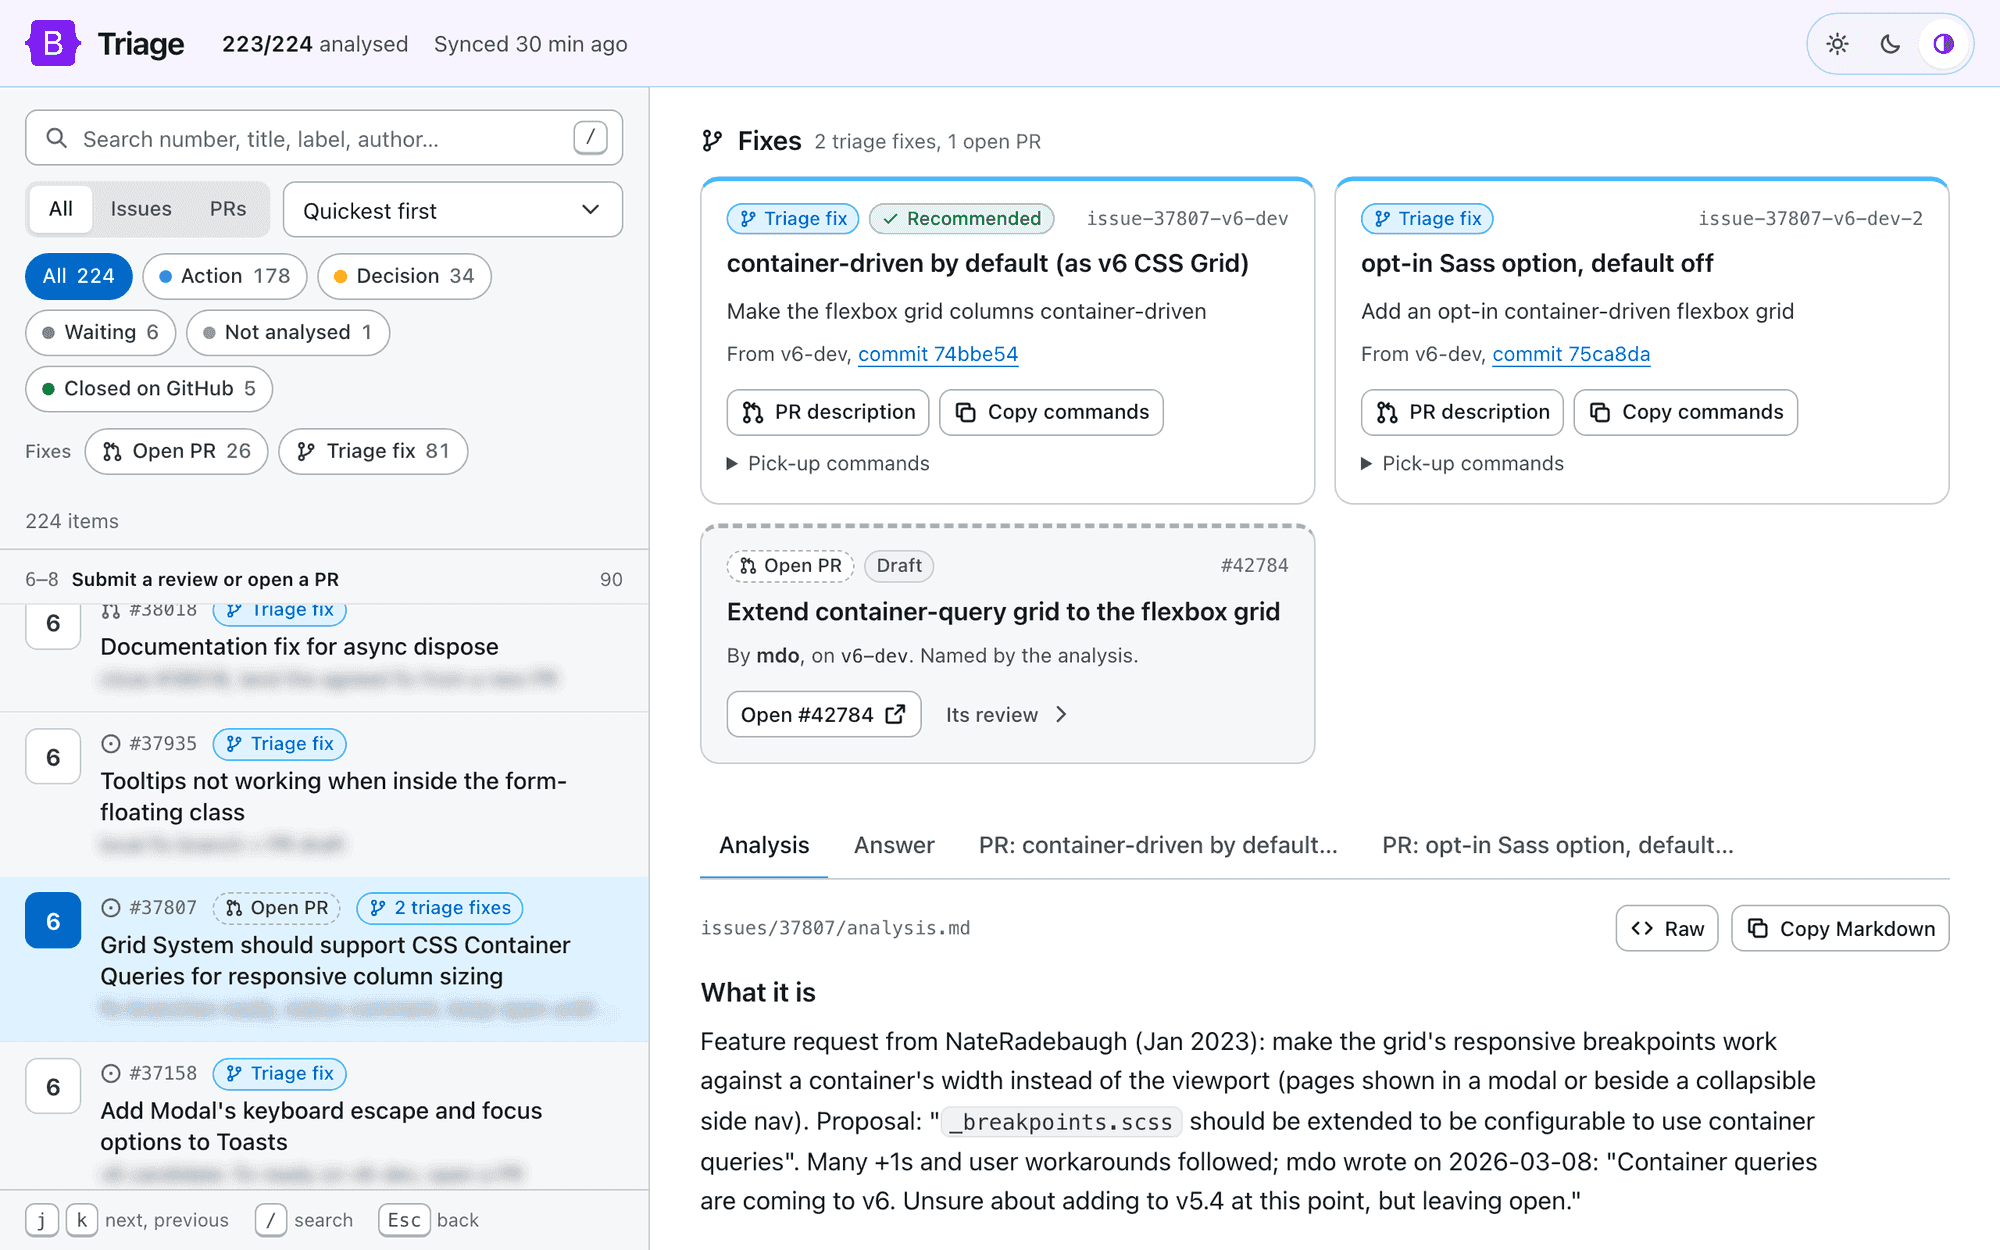Open #42784 in external link
Screen dimensions: 2000x1250
click(823, 714)
